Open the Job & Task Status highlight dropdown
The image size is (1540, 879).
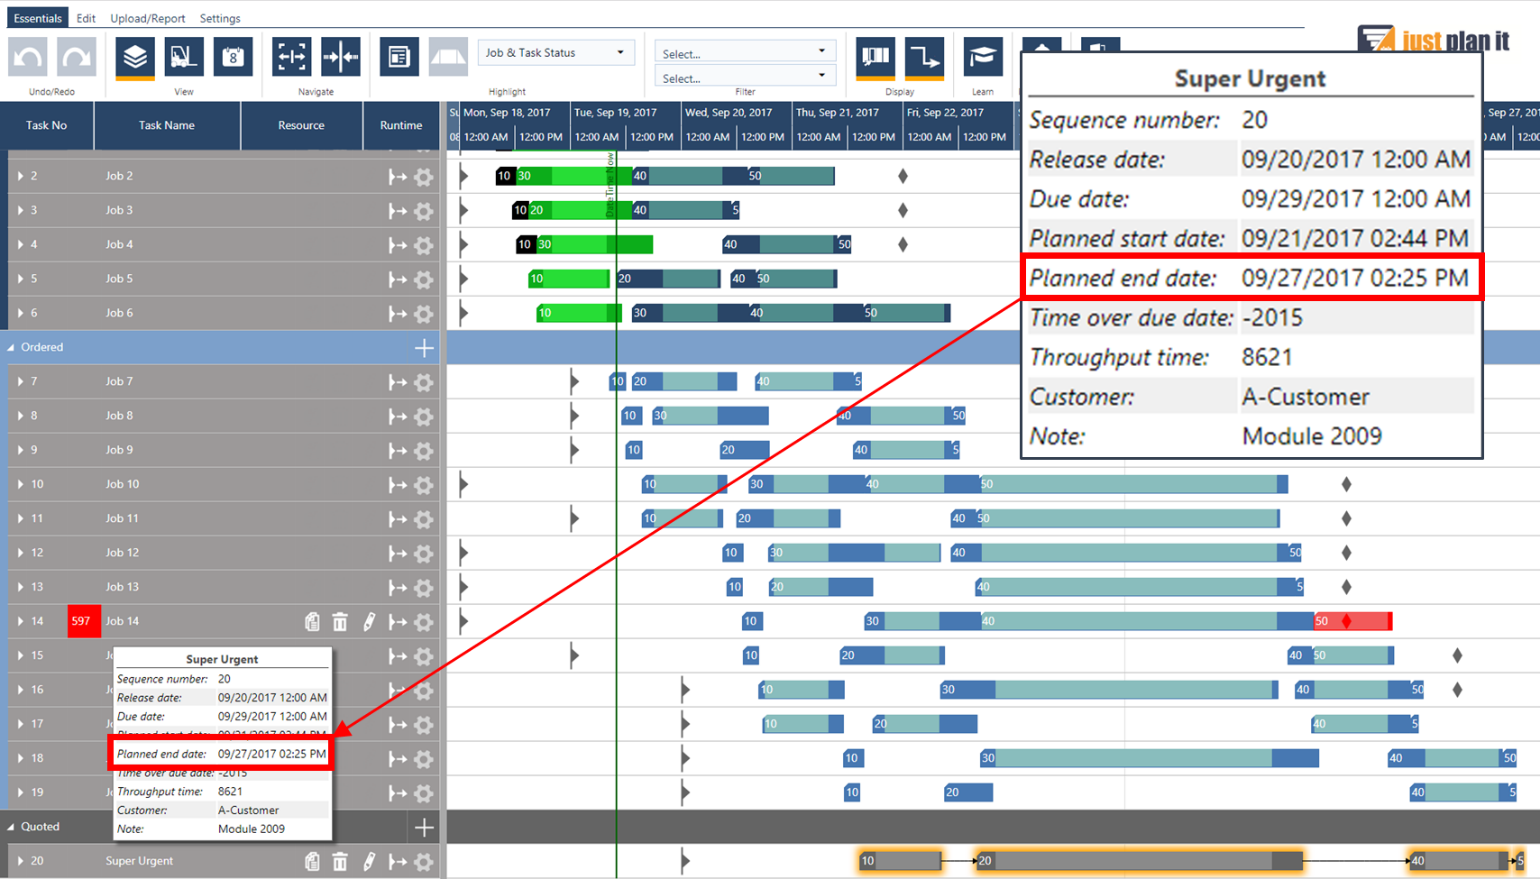557,51
